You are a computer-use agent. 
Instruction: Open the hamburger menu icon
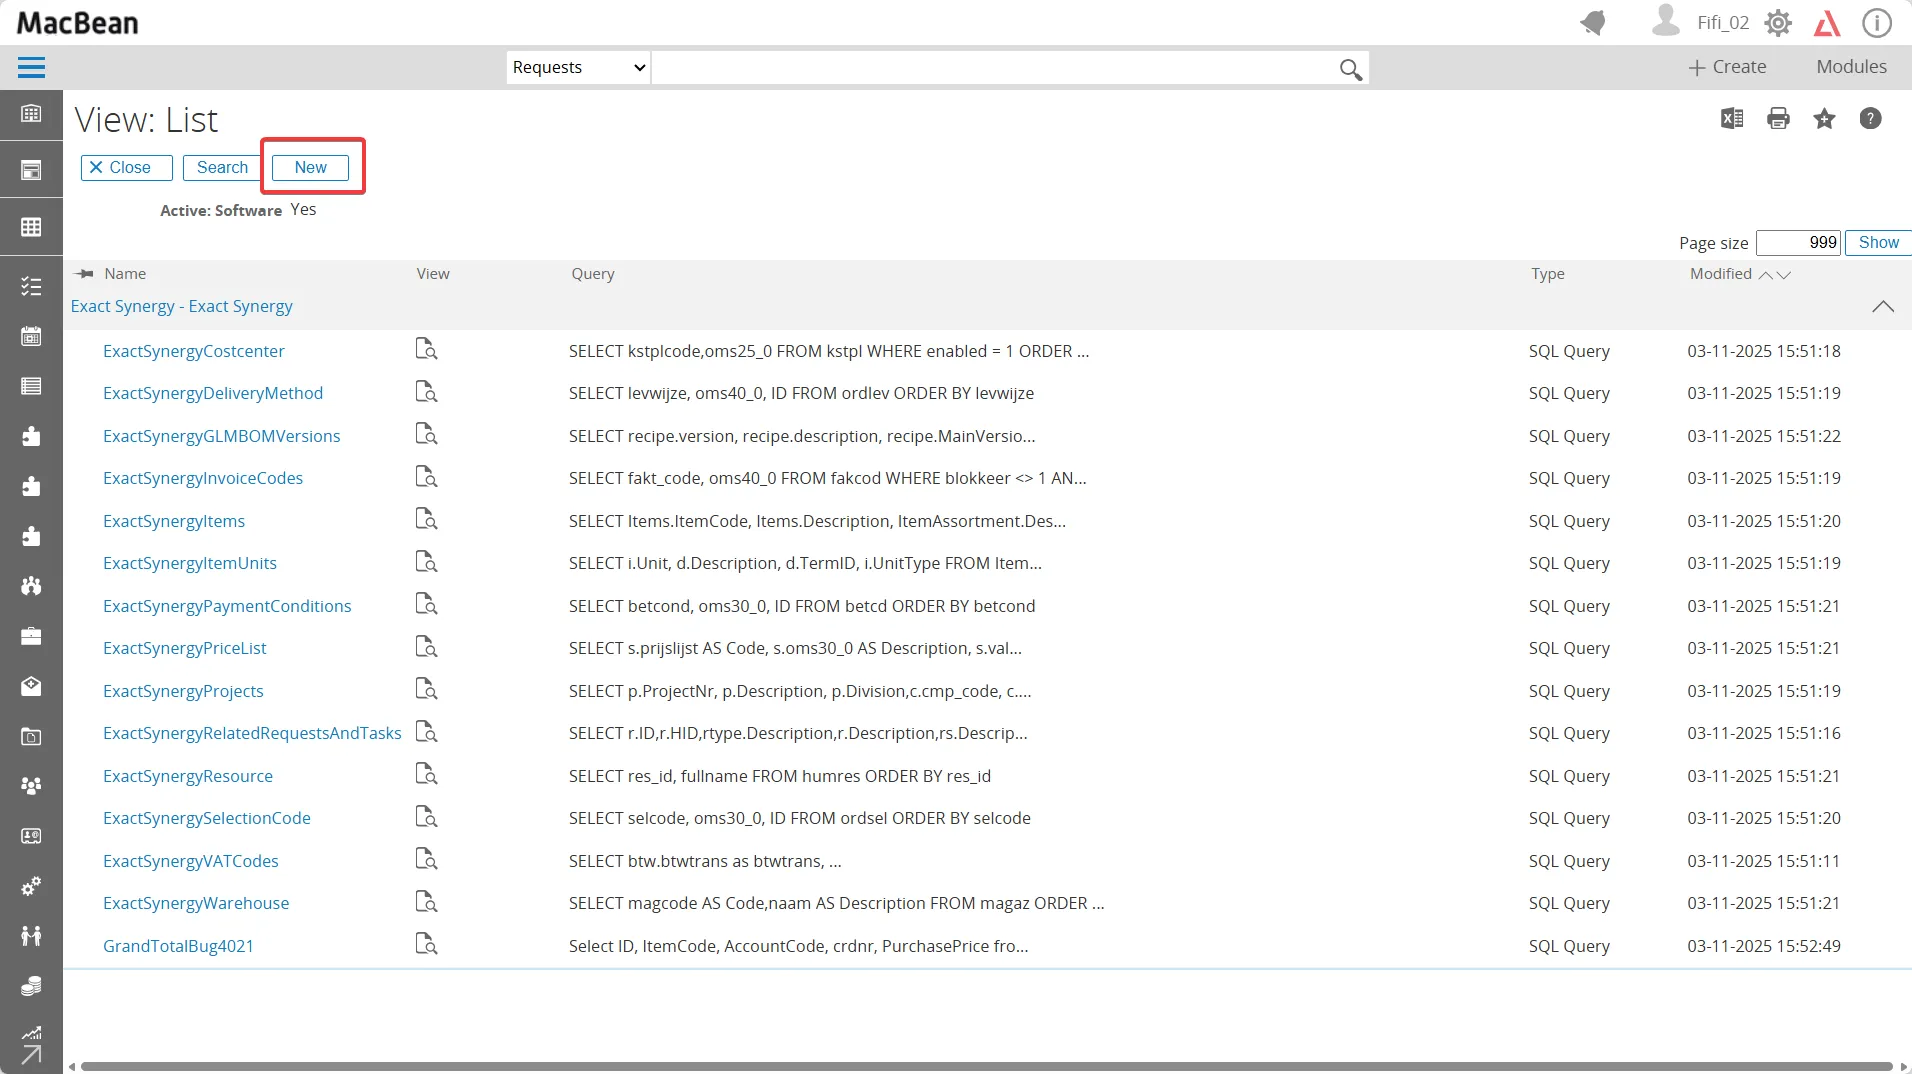click(31, 67)
